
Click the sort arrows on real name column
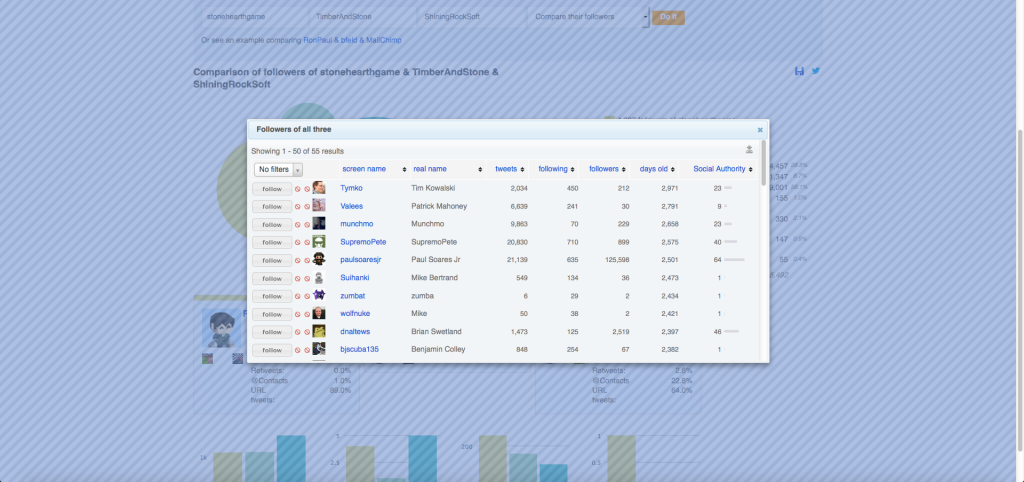(x=481, y=170)
